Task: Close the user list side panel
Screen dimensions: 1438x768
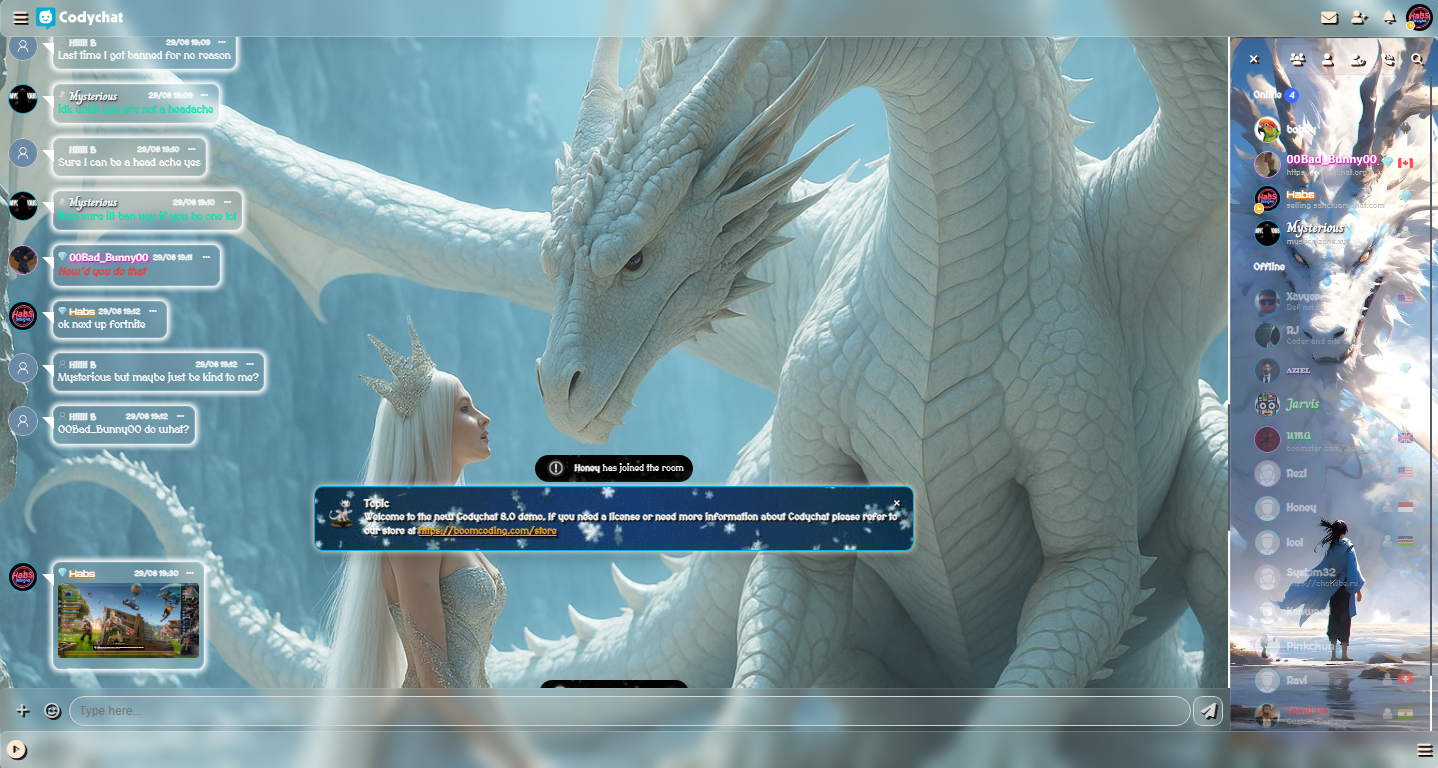Action: point(1254,60)
